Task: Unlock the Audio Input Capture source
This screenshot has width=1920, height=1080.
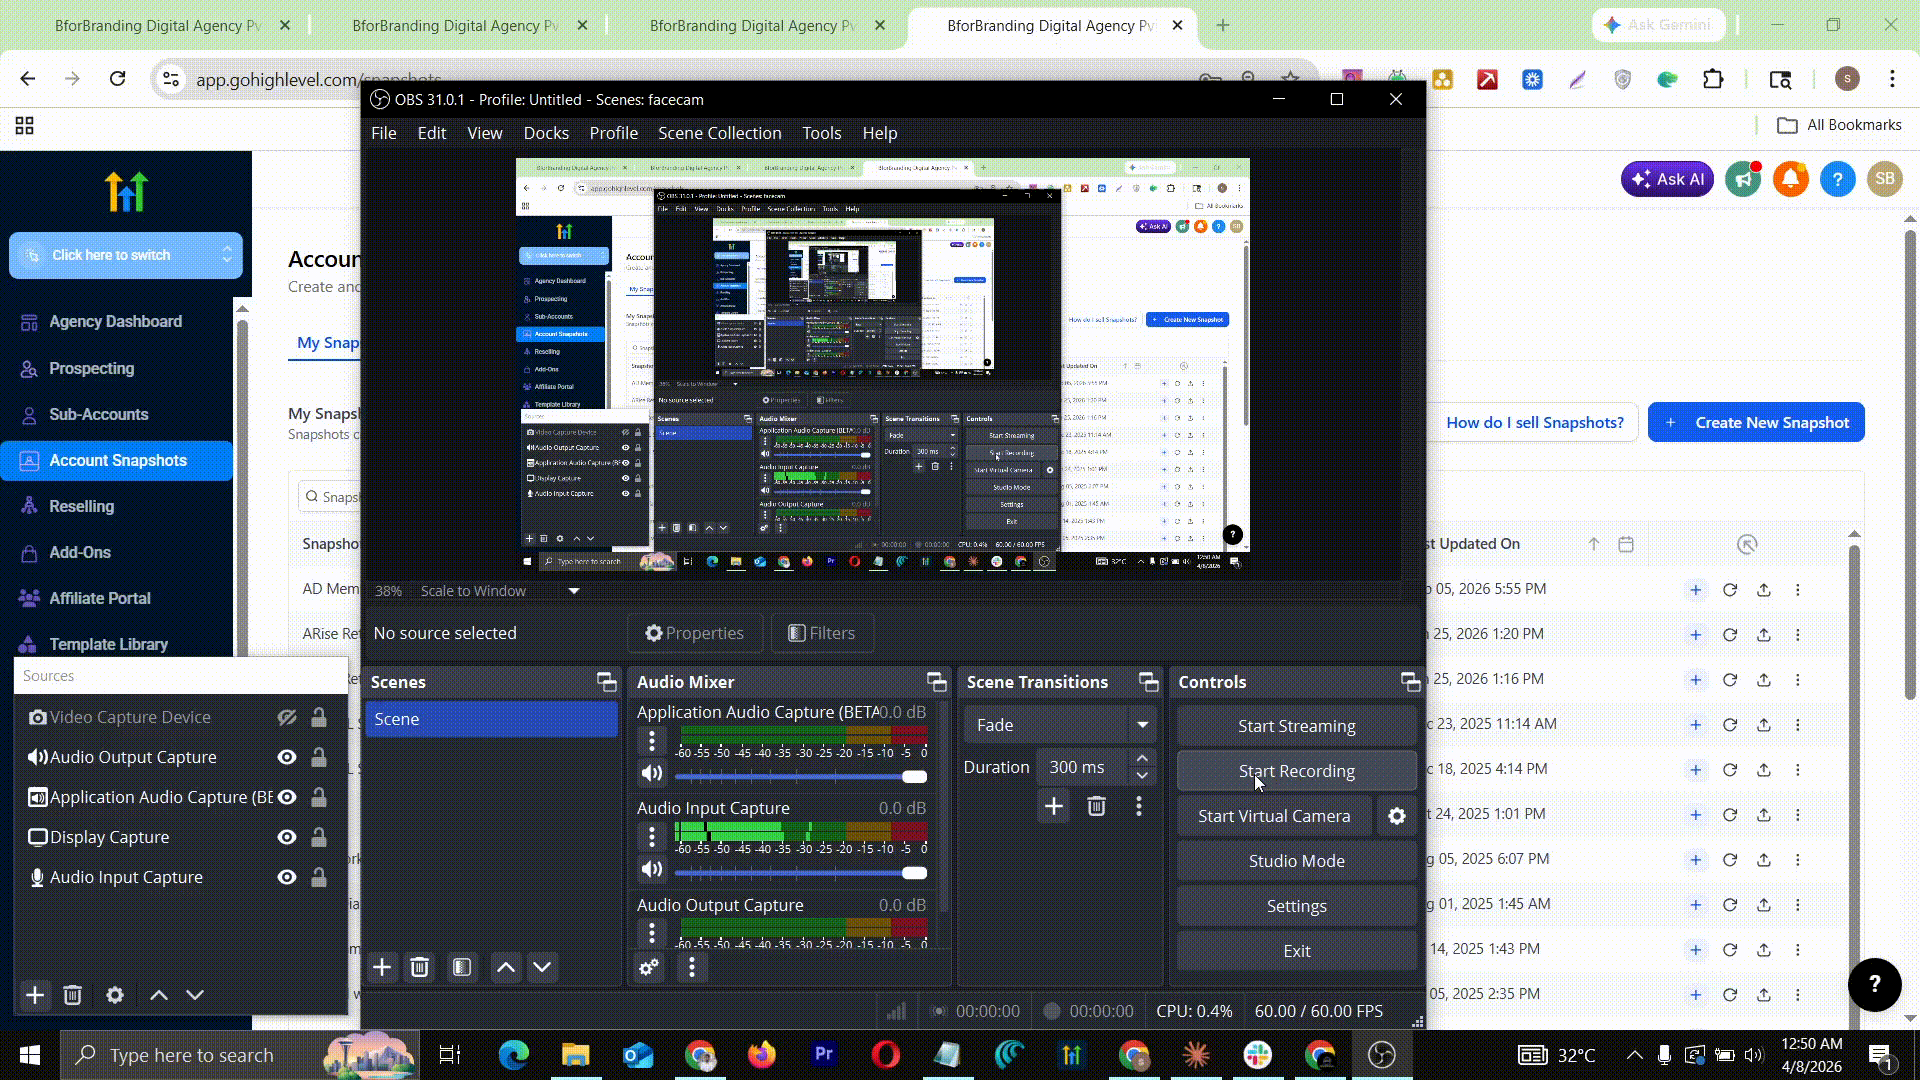Action: 319,877
